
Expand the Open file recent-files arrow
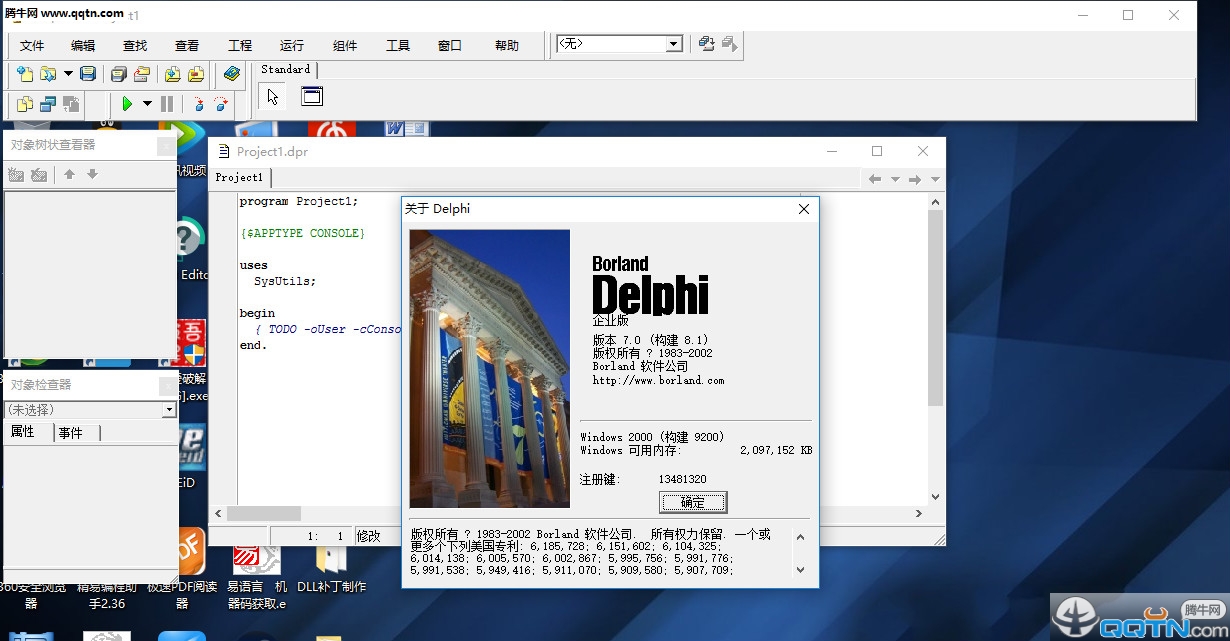(68, 74)
